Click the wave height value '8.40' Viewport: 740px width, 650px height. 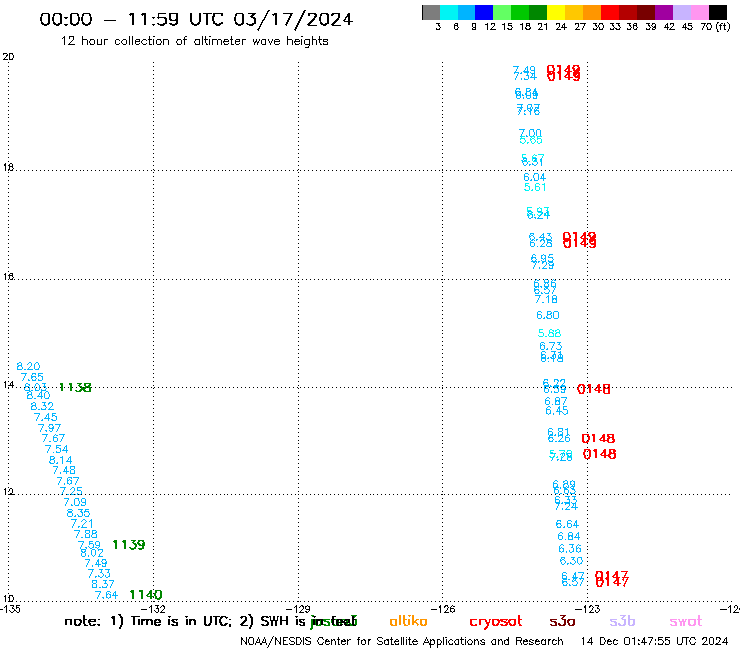click(38, 396)
